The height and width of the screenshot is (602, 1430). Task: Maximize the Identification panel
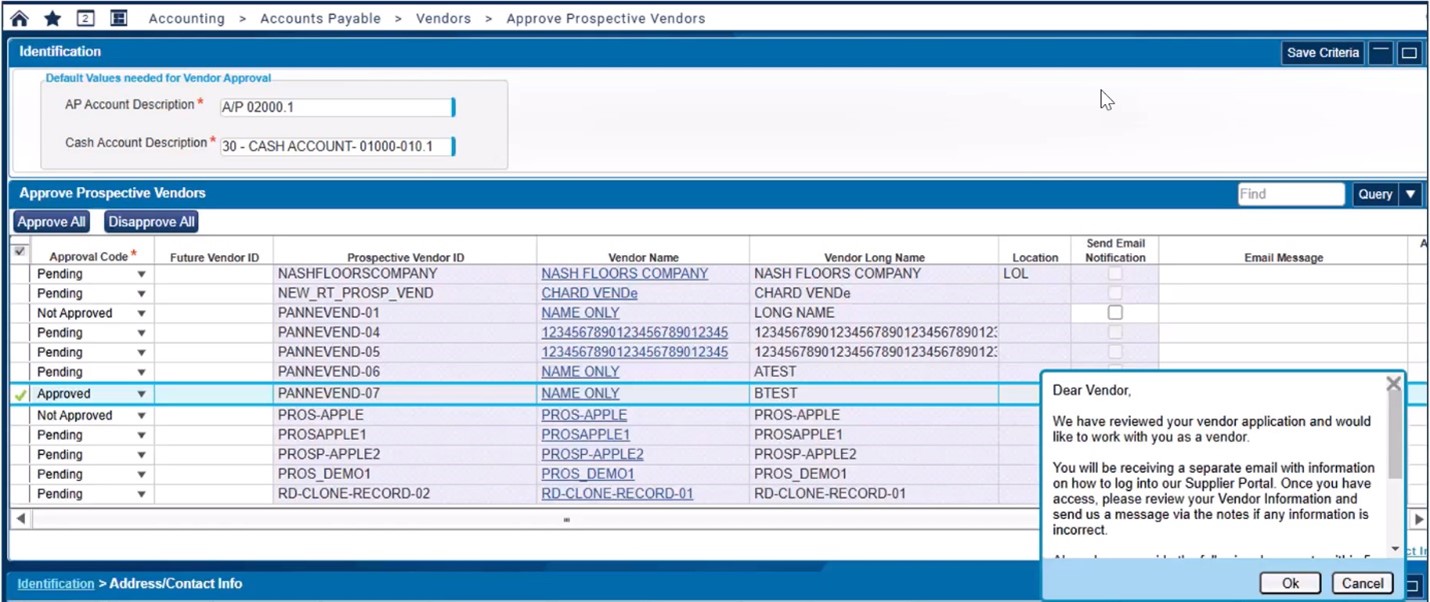pos(1410,53)
